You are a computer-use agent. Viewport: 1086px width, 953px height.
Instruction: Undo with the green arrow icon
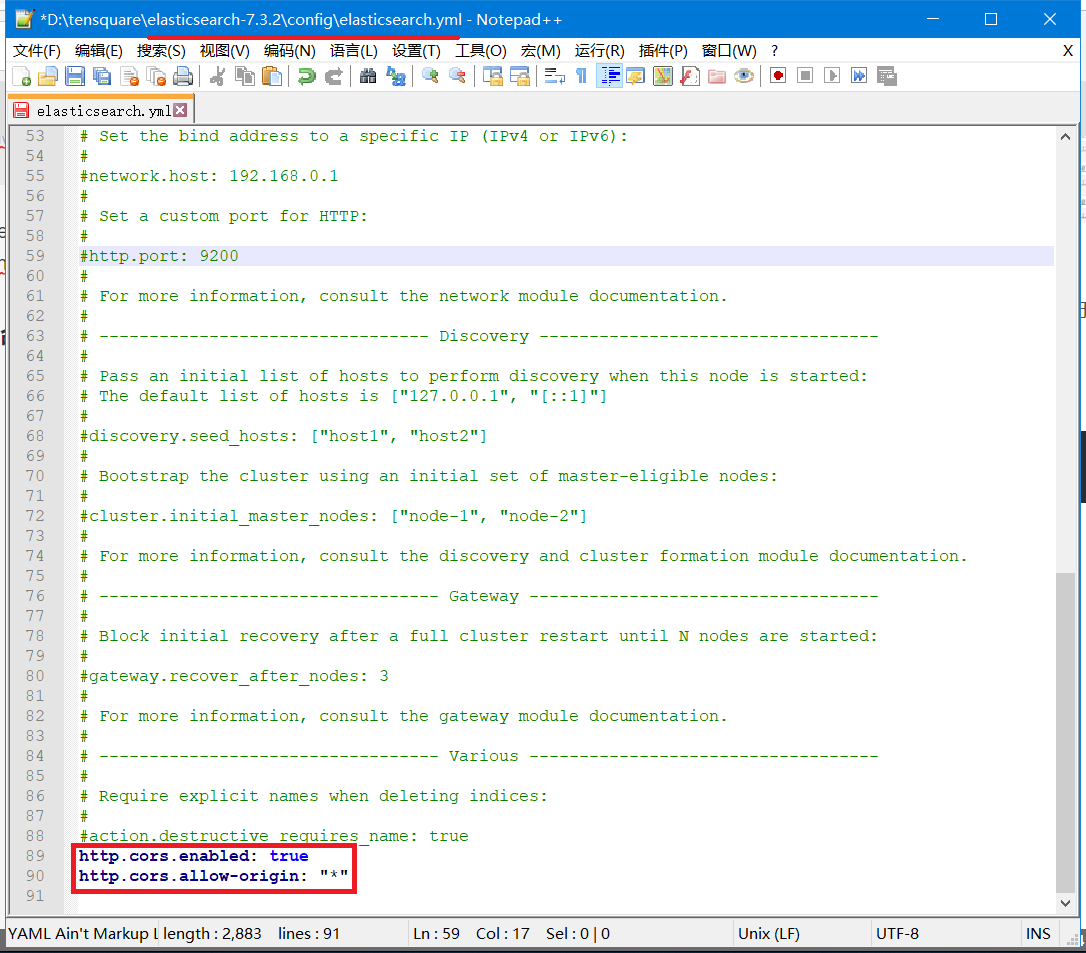click(x=306, y=76)
